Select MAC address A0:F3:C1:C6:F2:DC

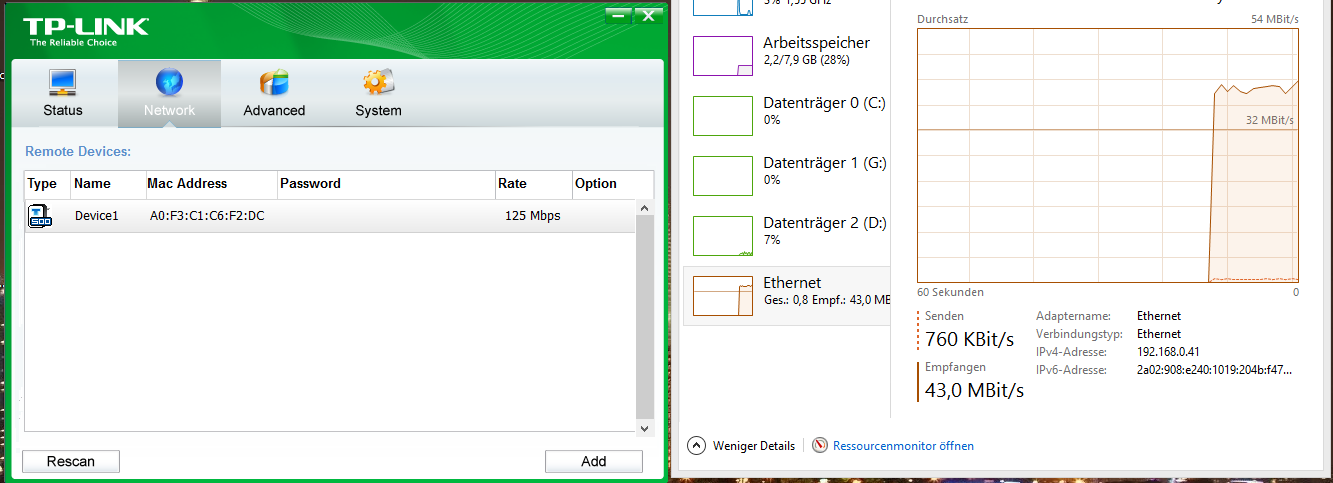pos(207,216)
